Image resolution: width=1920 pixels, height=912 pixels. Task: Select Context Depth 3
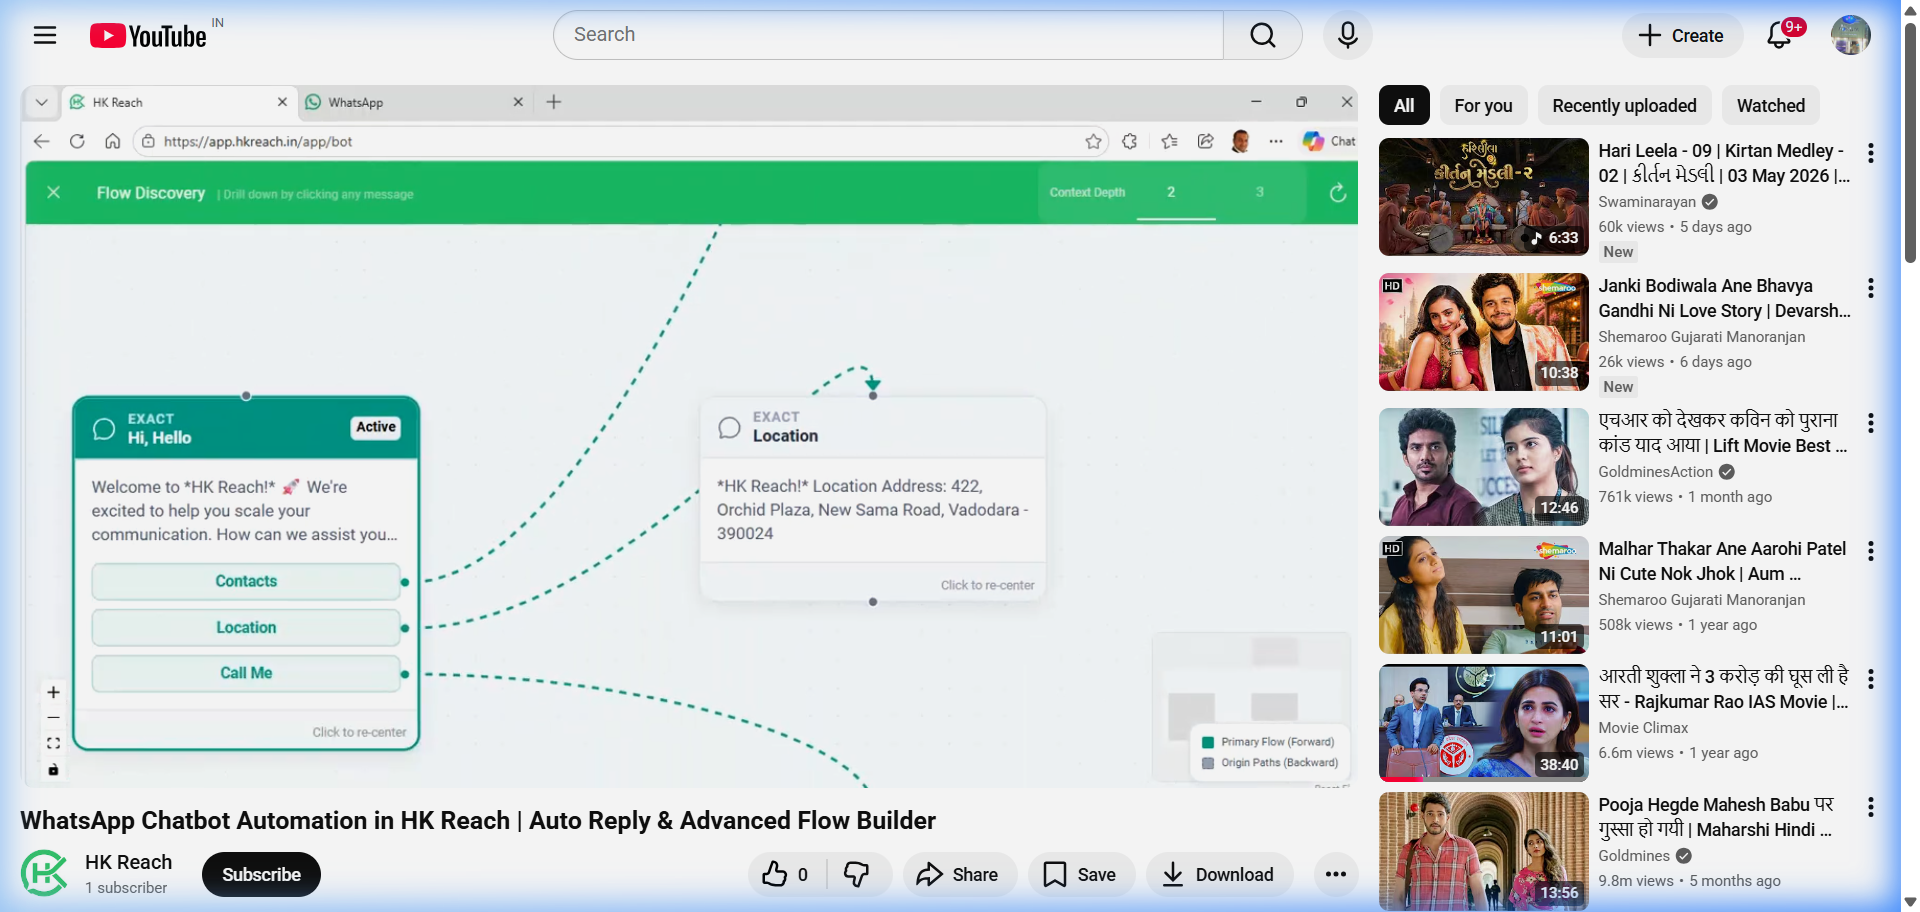pos(1260,192)
